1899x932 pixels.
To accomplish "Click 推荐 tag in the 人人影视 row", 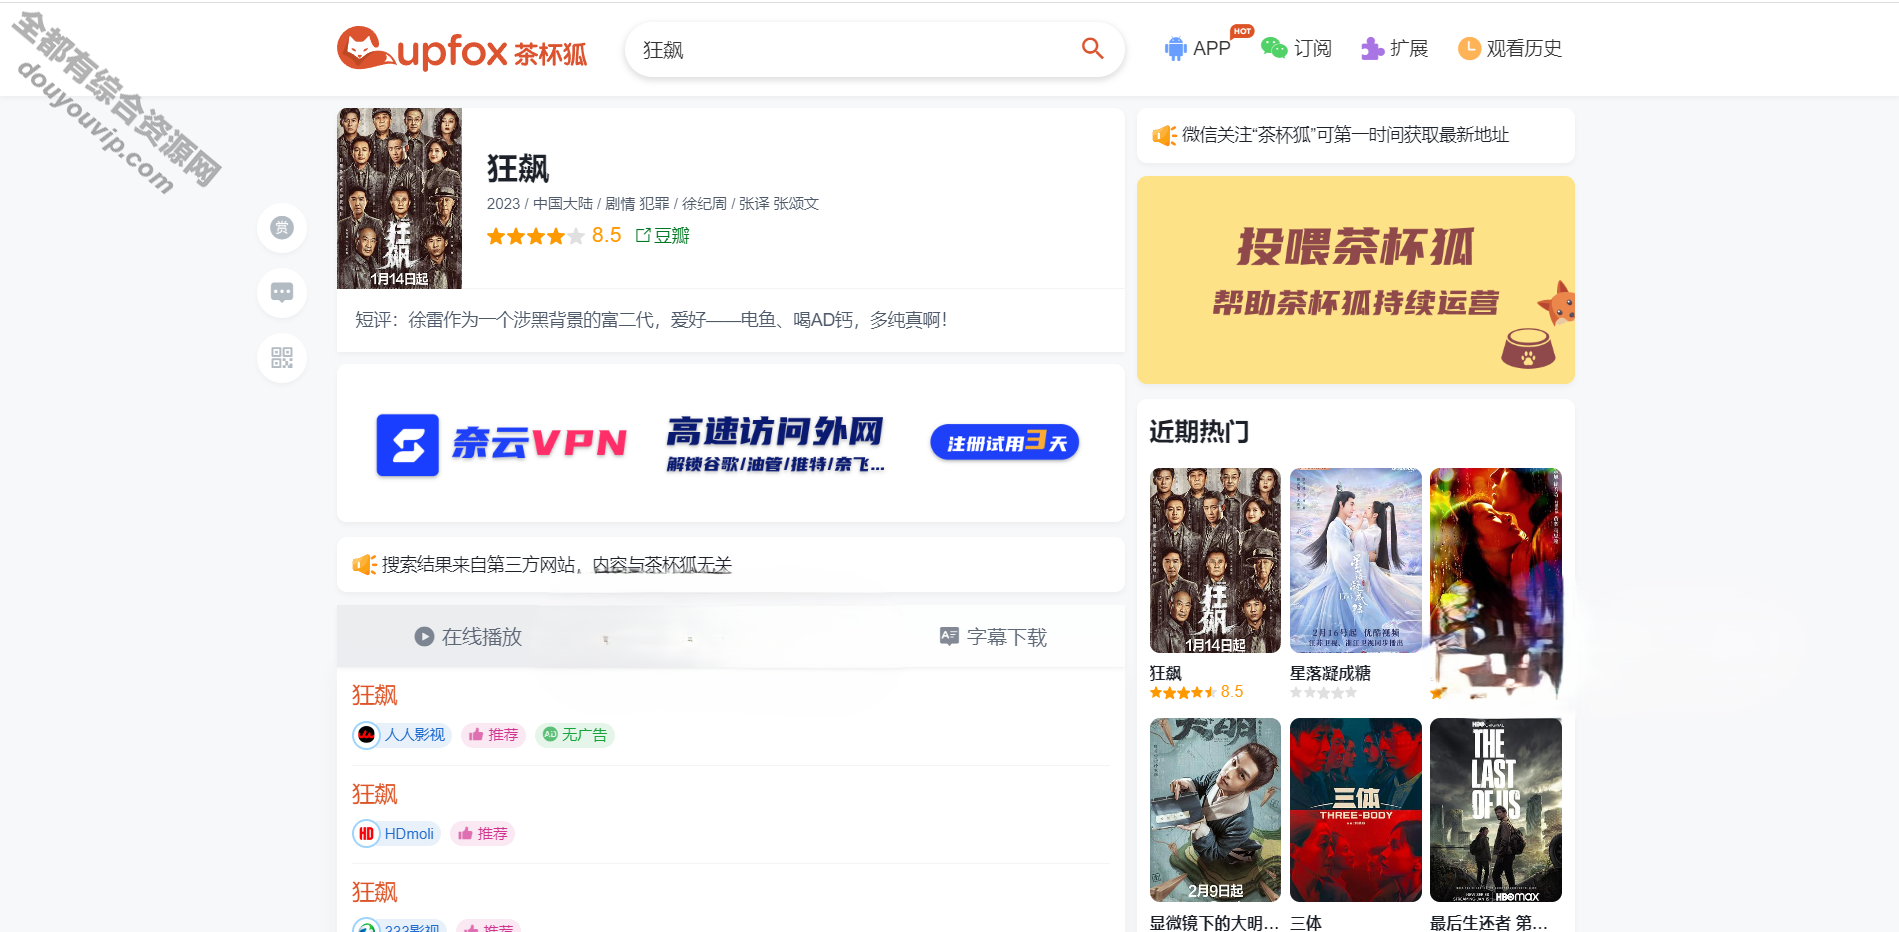I will [x=493, y=735].
